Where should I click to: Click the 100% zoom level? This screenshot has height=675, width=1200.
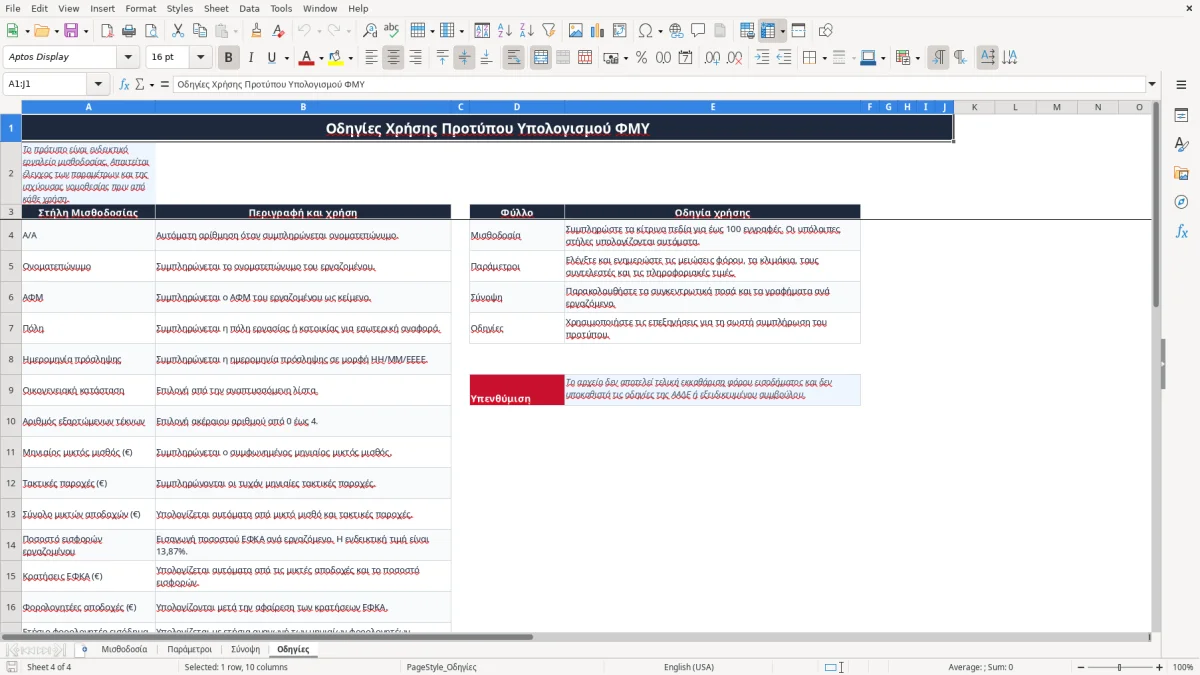click(1183, 667)
